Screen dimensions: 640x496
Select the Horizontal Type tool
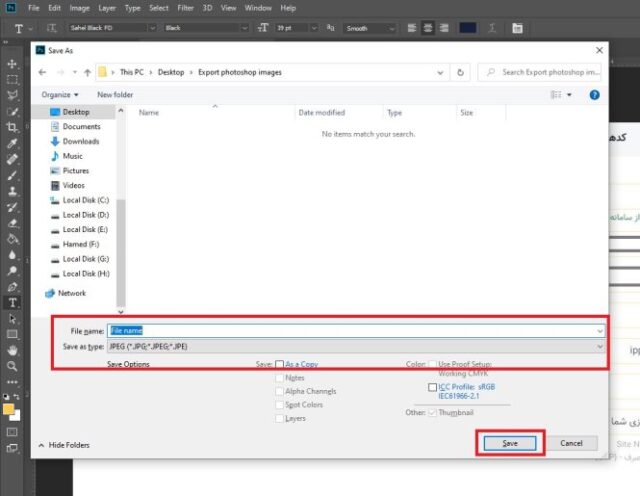coord(12,302)
